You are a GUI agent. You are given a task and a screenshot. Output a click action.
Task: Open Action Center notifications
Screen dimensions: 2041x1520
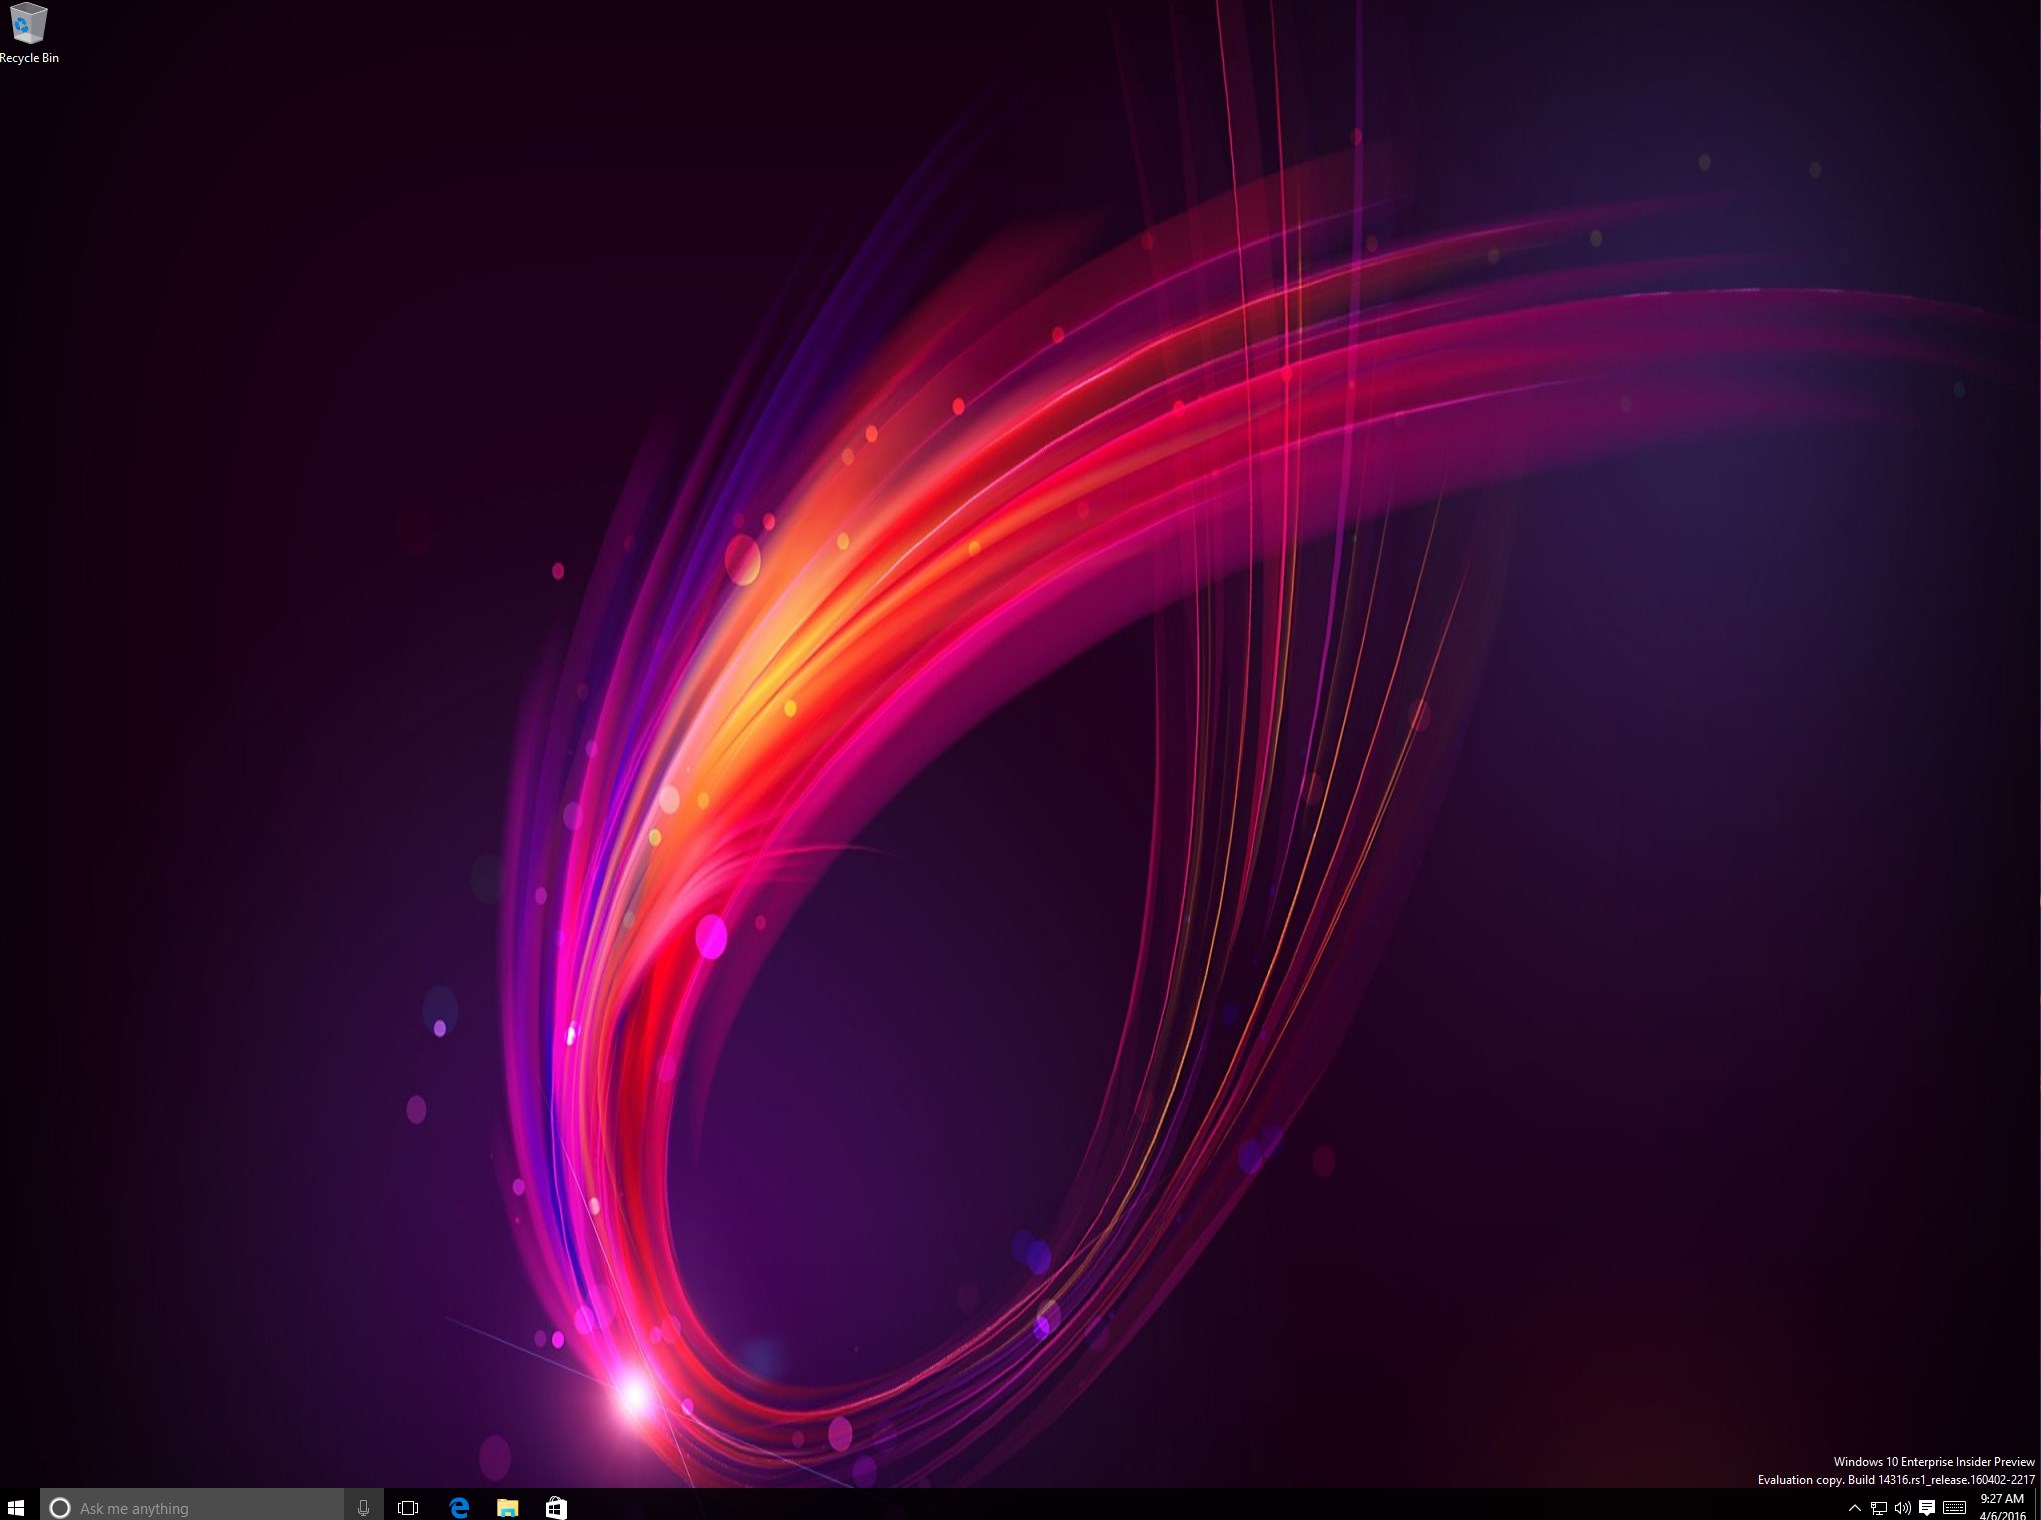[x=1927, y=1508]
